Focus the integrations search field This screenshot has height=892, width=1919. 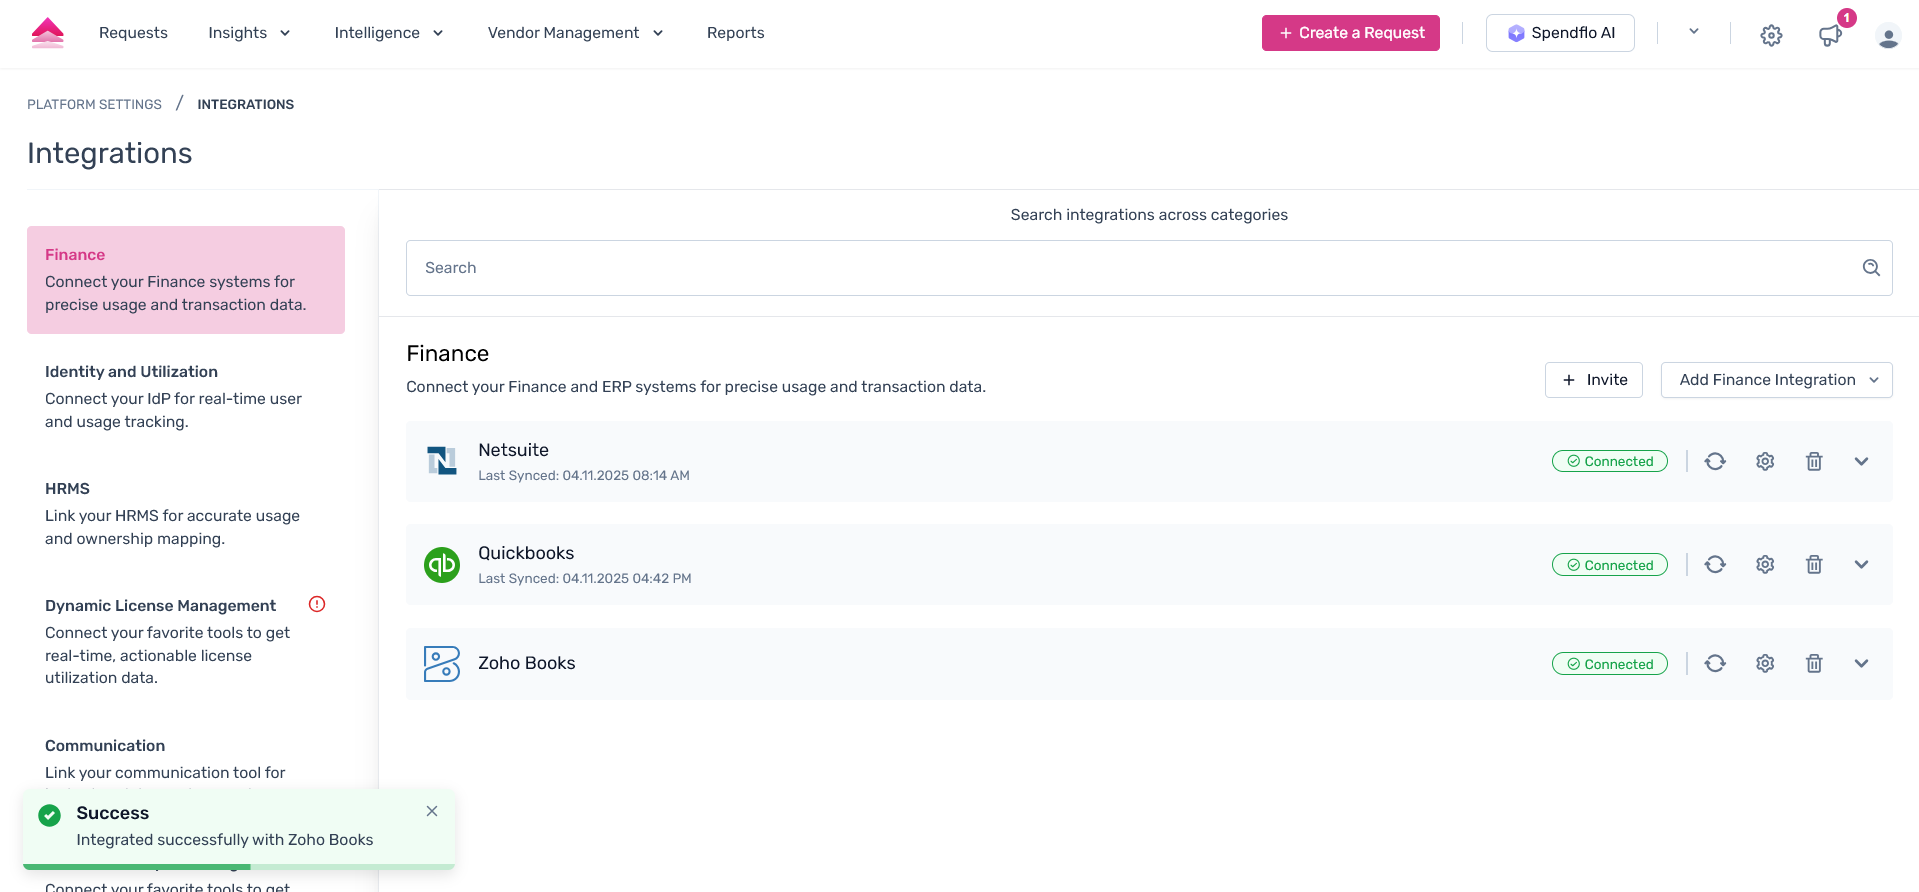point(1149,268)
